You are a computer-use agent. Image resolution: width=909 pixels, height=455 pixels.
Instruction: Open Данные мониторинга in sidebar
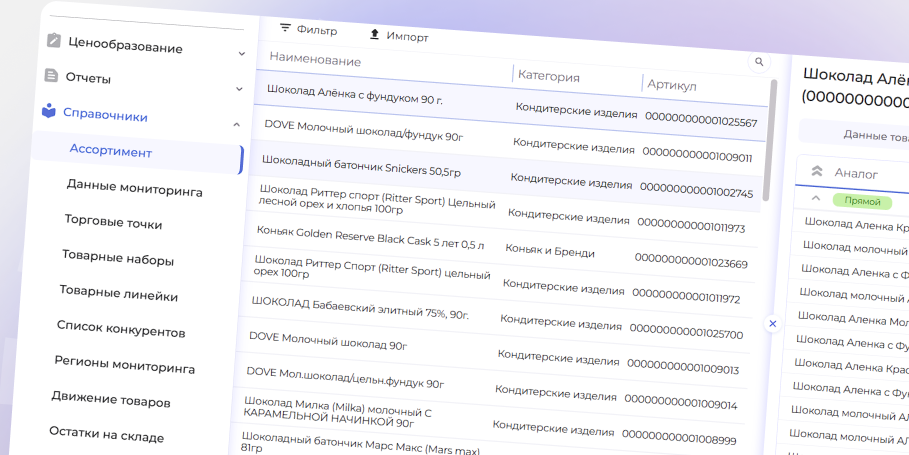(134, 190)
